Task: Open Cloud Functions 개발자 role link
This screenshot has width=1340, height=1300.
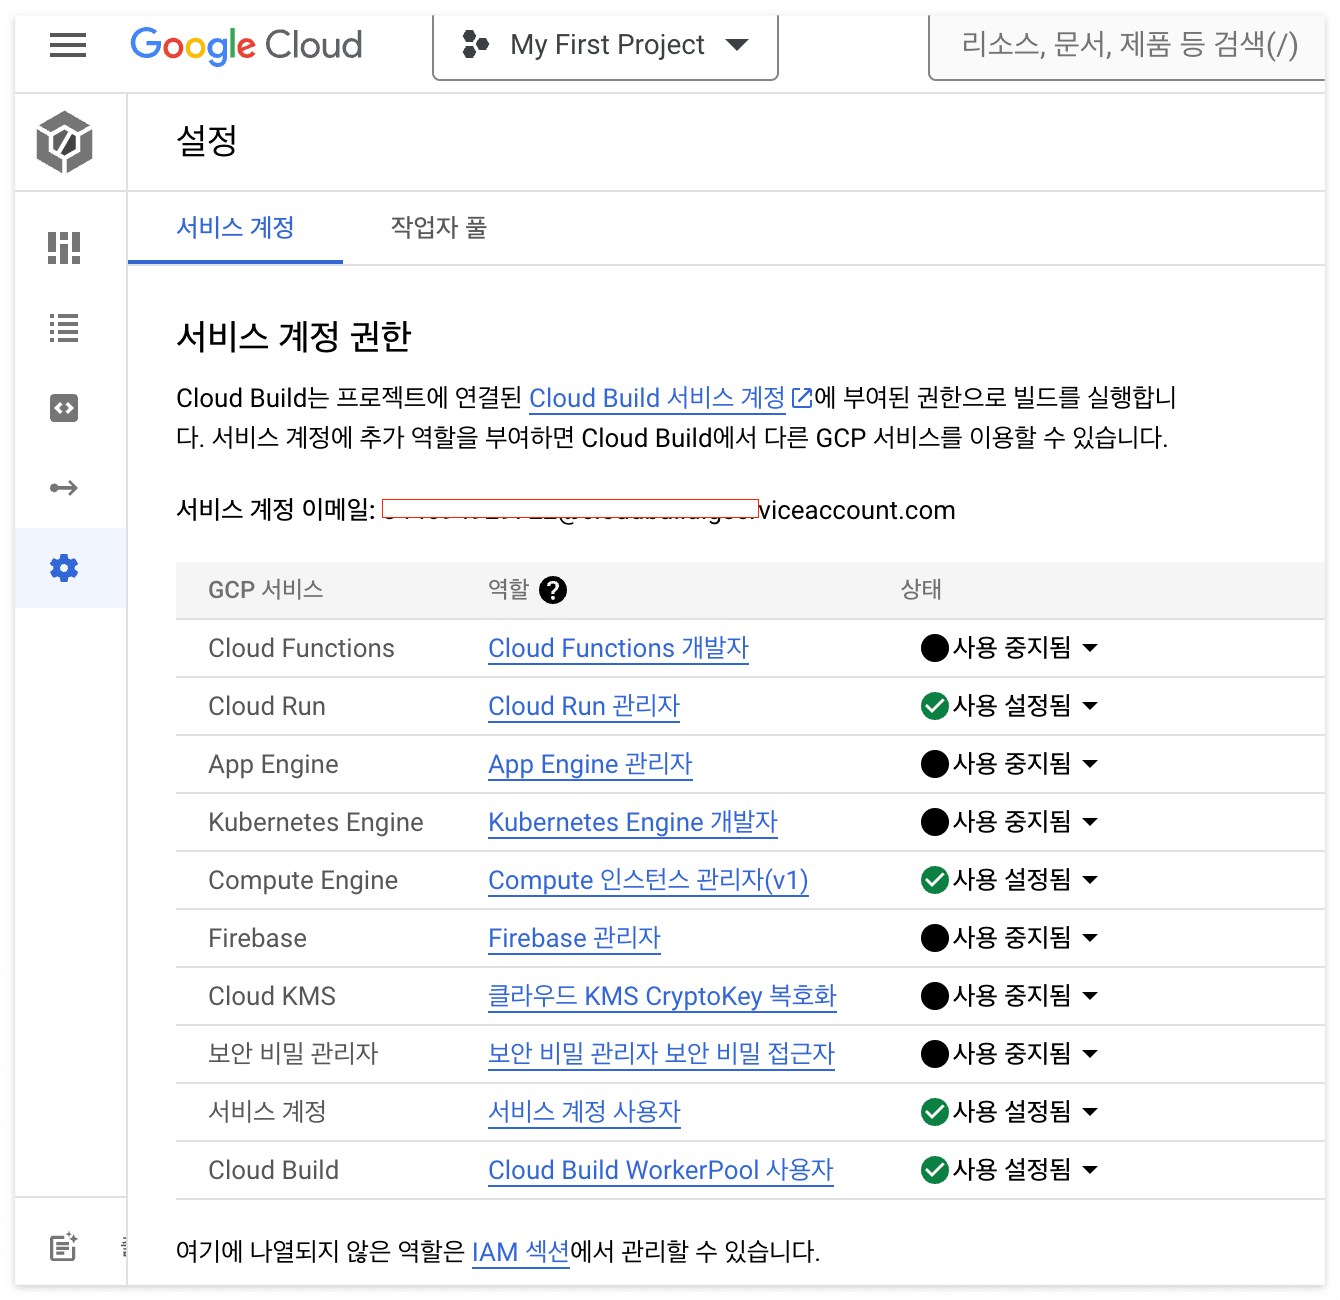Action: pos(618,648)
